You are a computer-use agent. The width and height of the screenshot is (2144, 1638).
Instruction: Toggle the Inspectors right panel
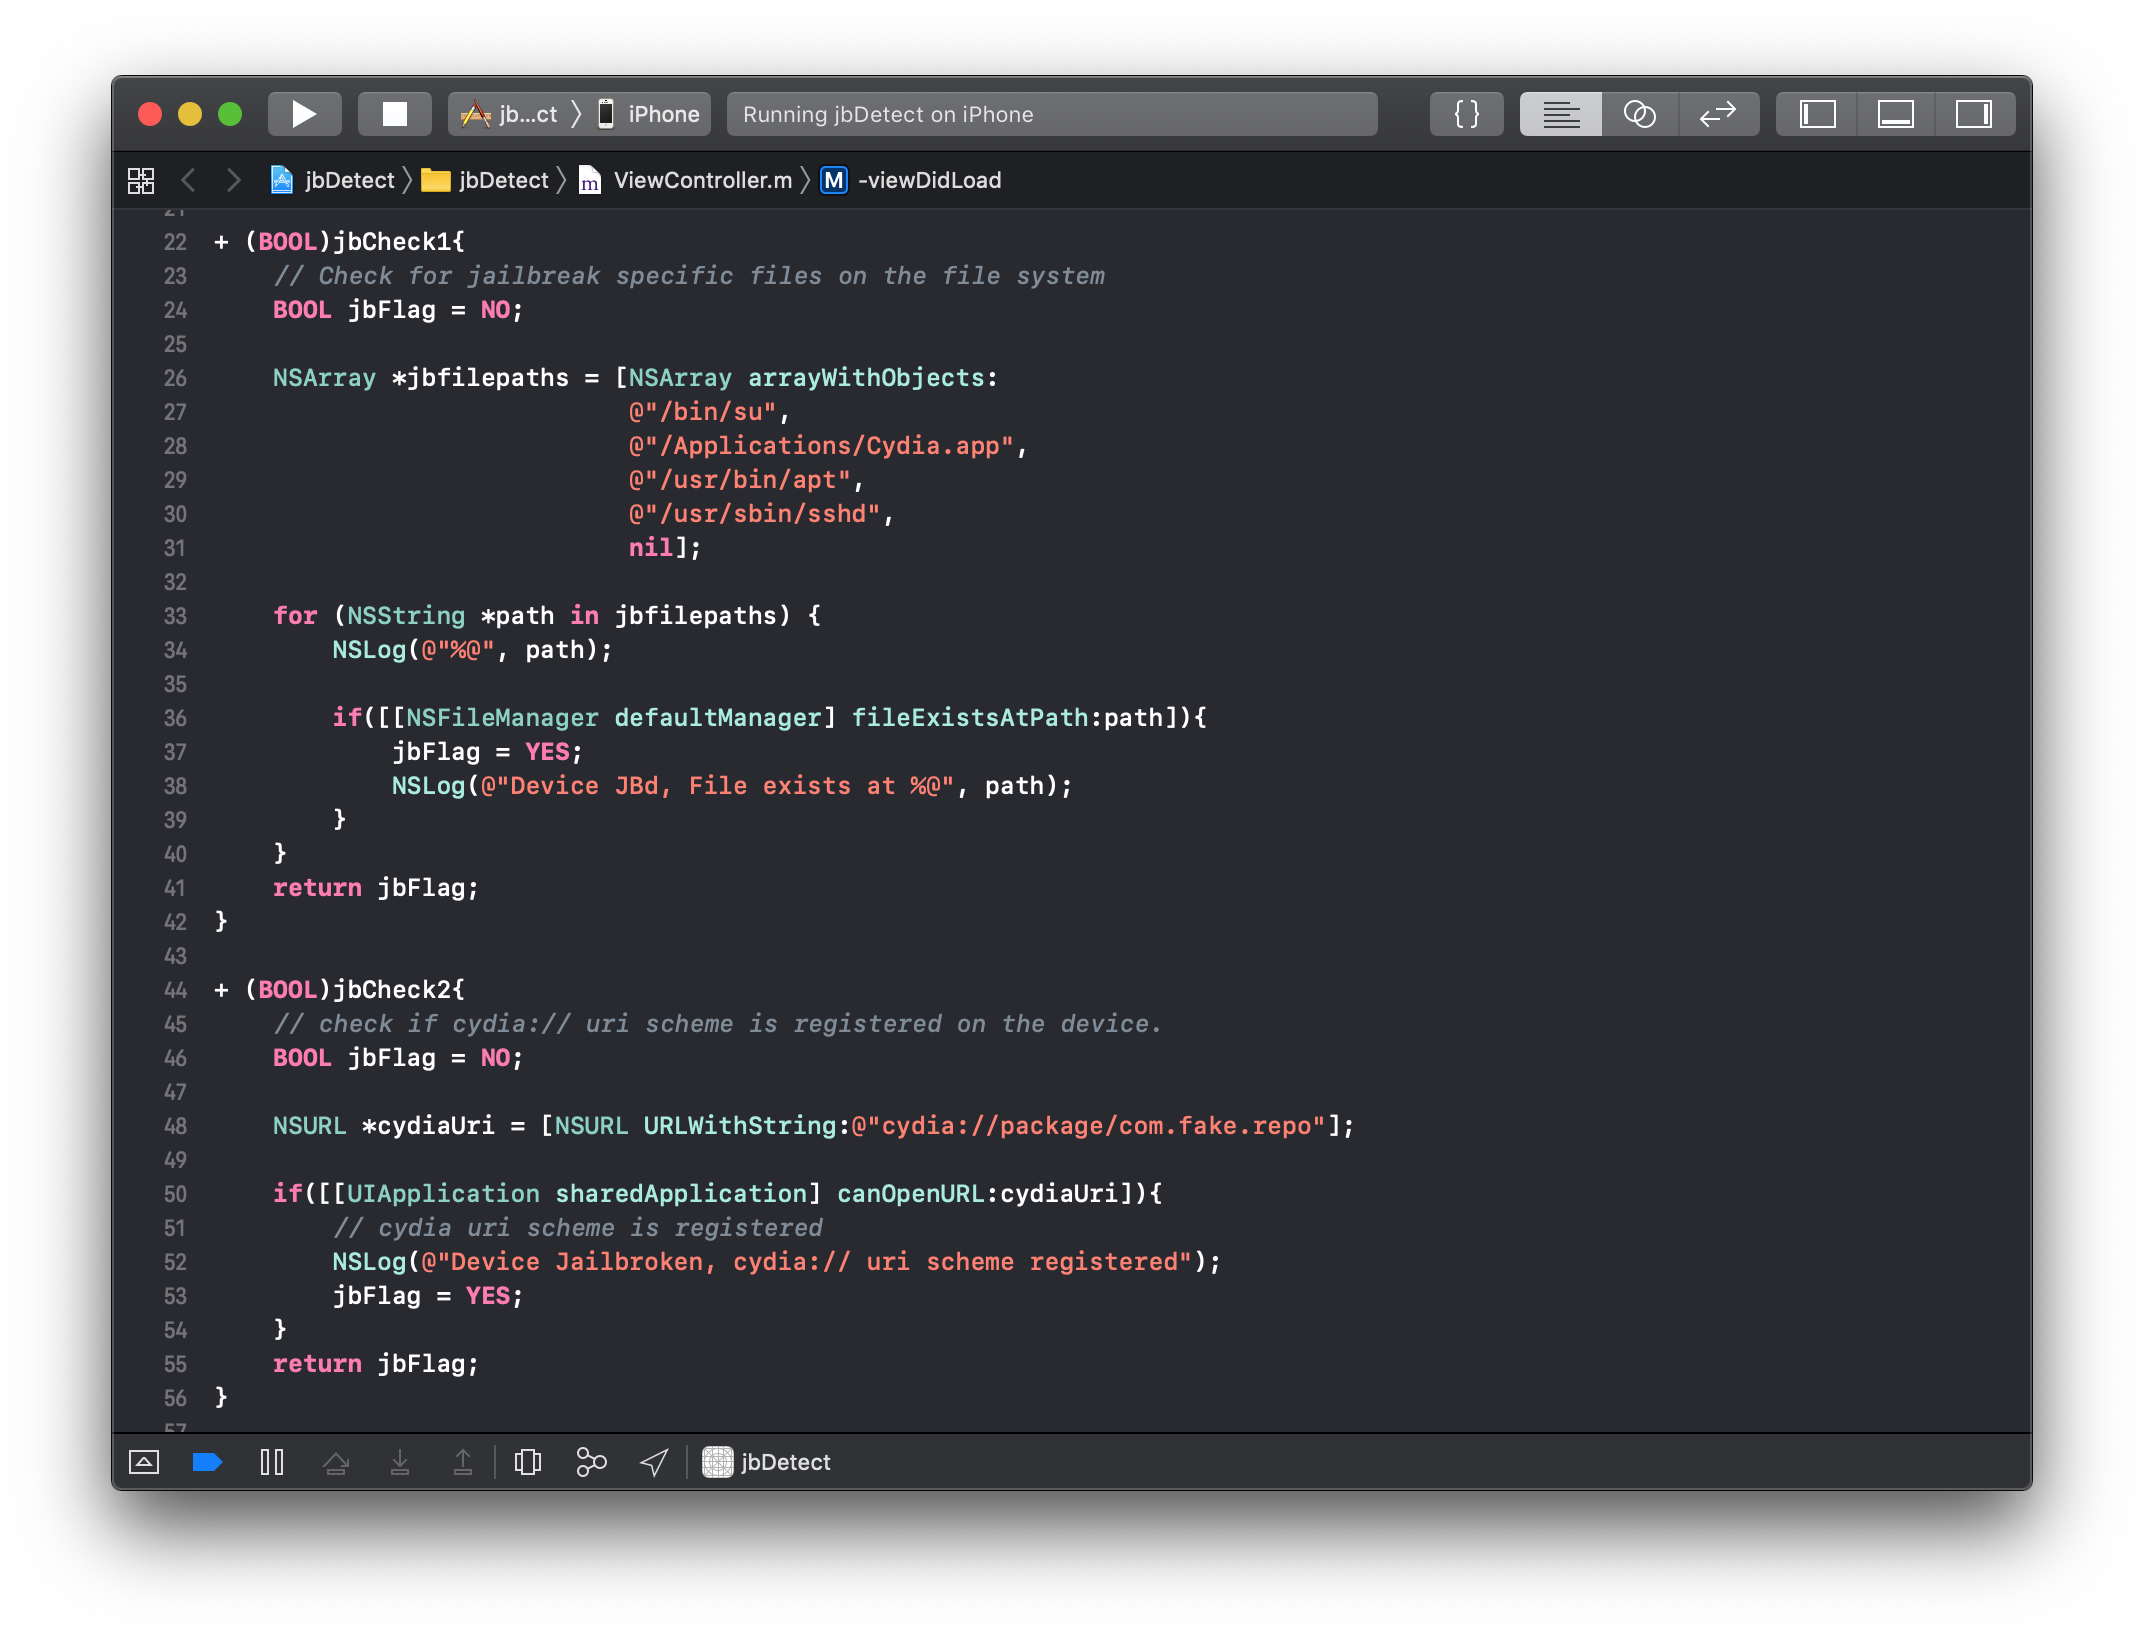(1975, 114)
